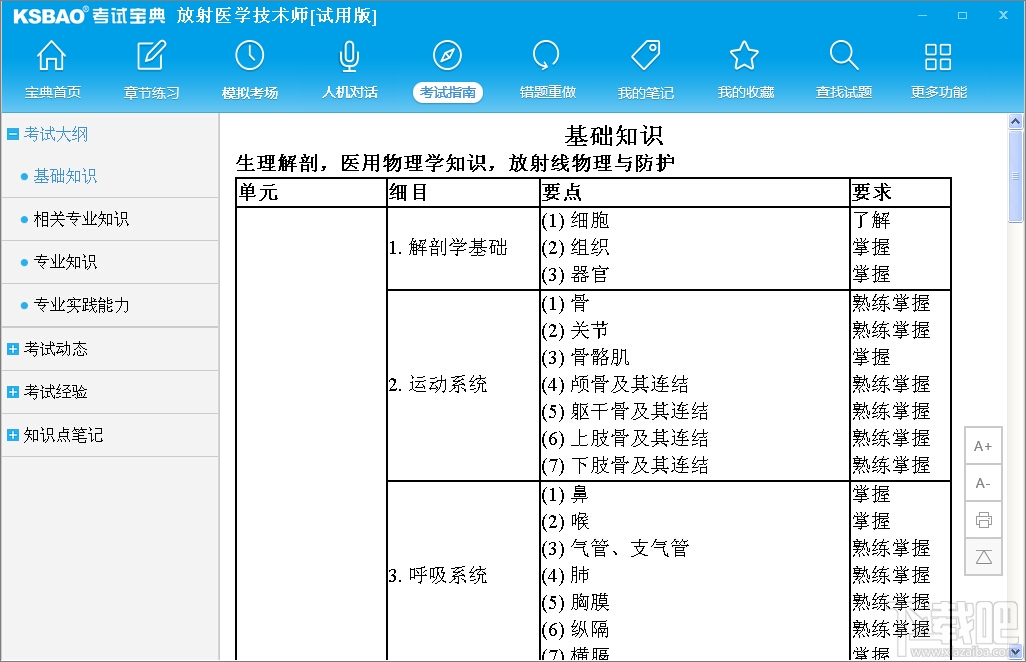Image resolution: width=1026 pixels, height=662 pixels.
Task: Increase font size with A+ button
Action: click(983, 446)
